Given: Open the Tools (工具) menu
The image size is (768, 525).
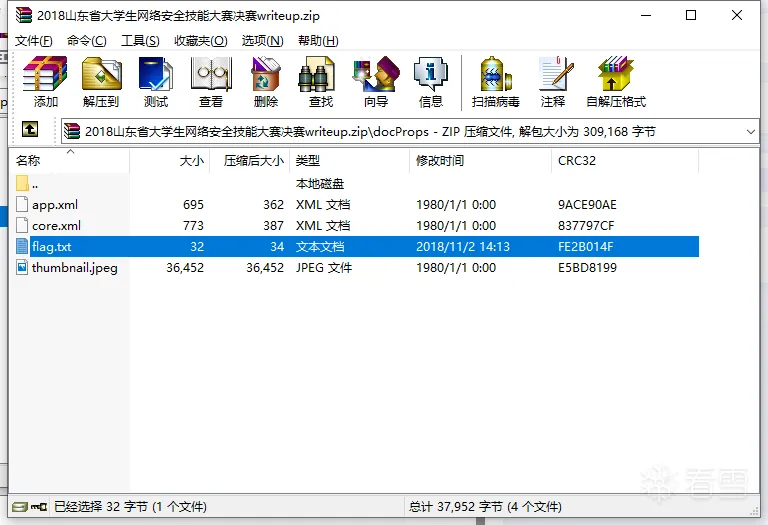Looking at the screenshot, I should click(140, 41).
